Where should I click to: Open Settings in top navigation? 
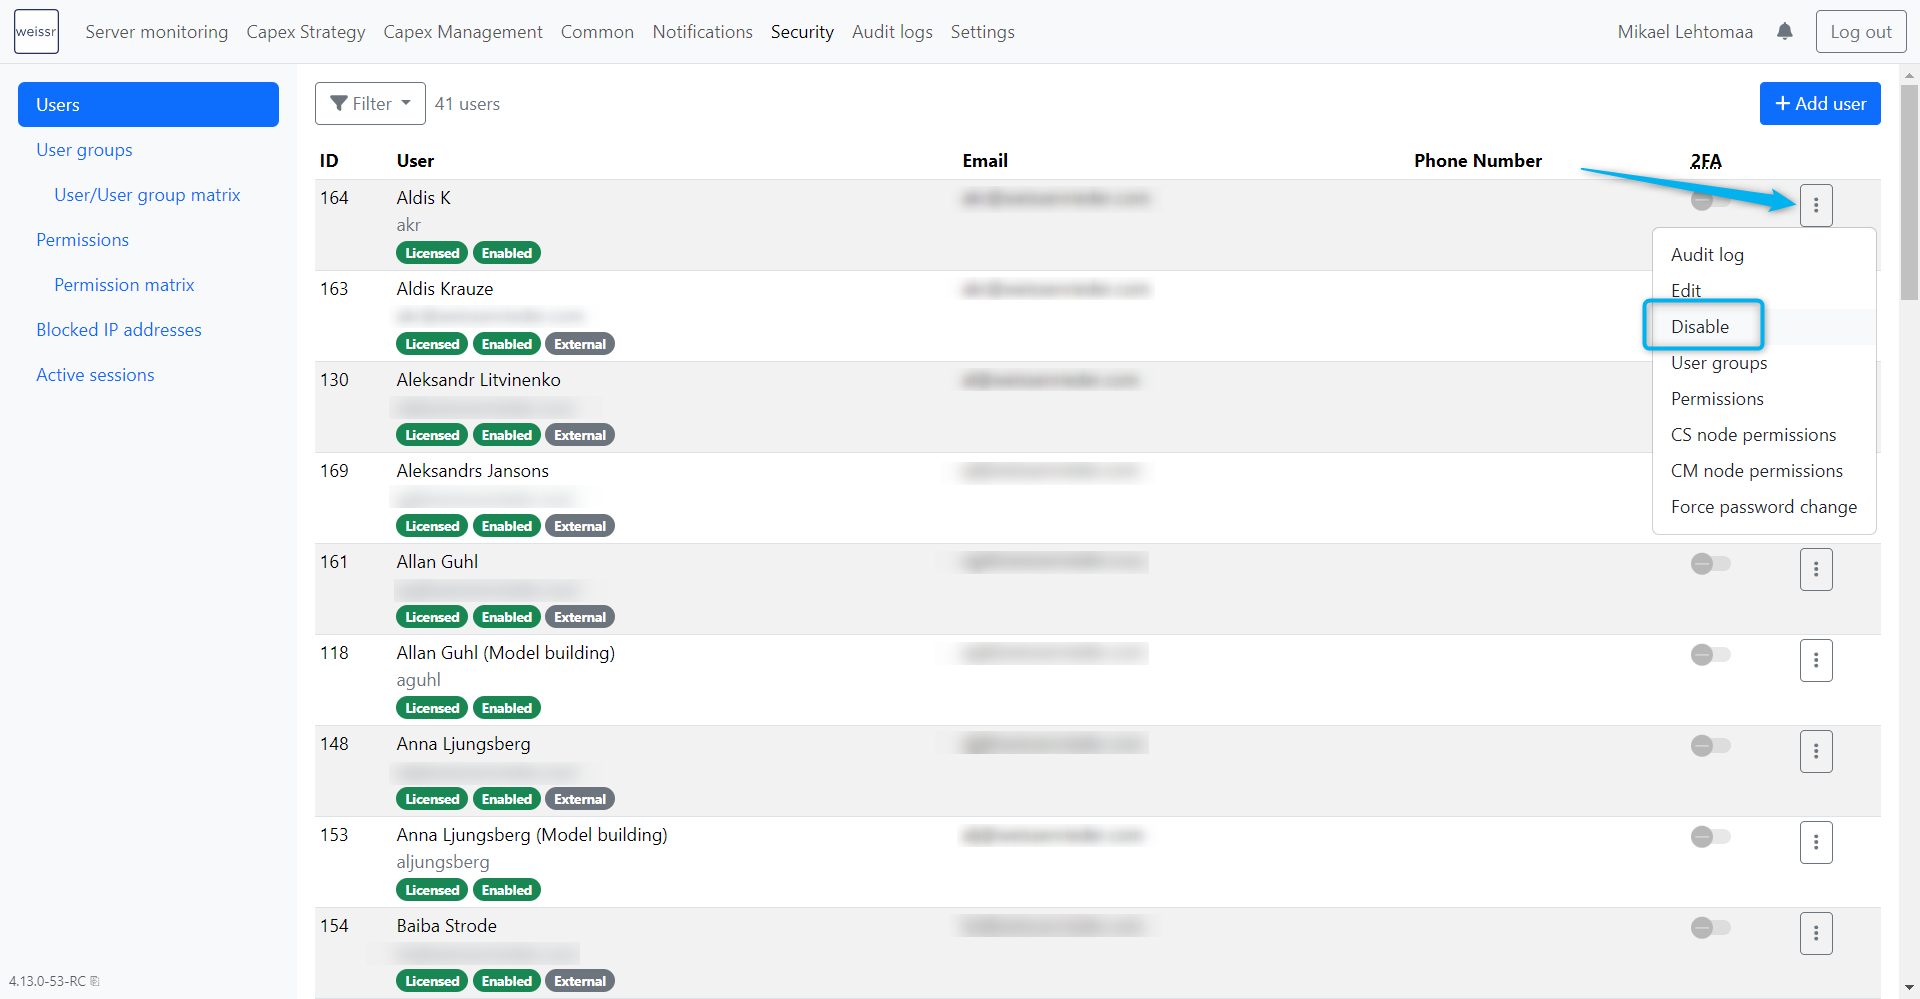coord(982,32)
